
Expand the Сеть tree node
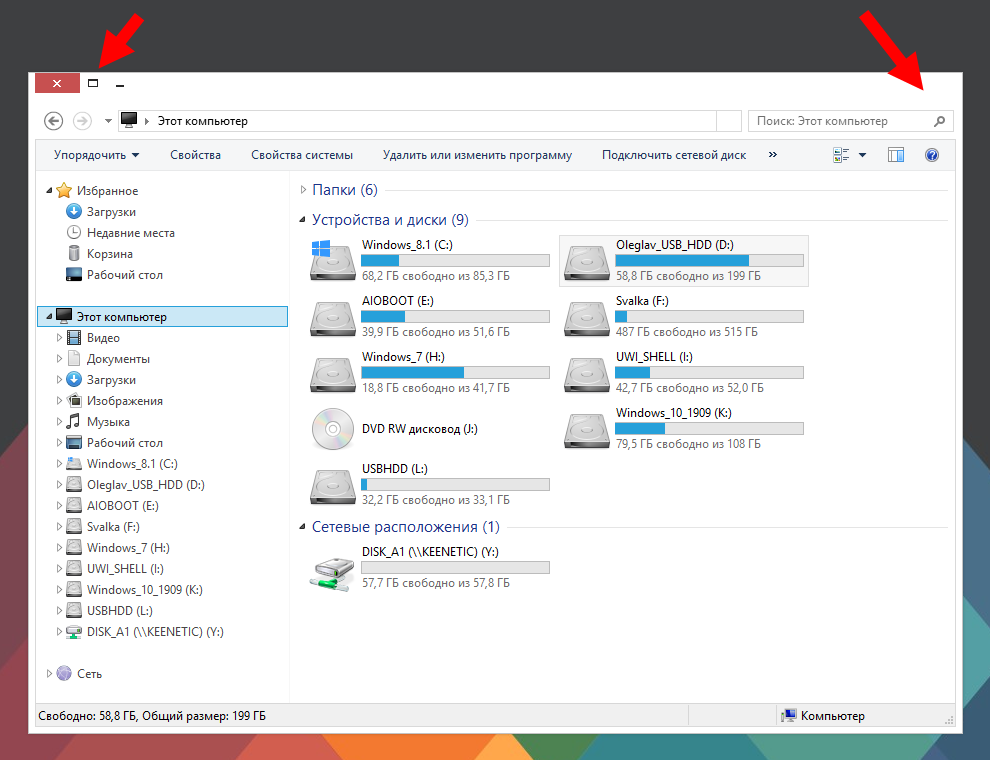pyautogui.click(x=49, y=674)
